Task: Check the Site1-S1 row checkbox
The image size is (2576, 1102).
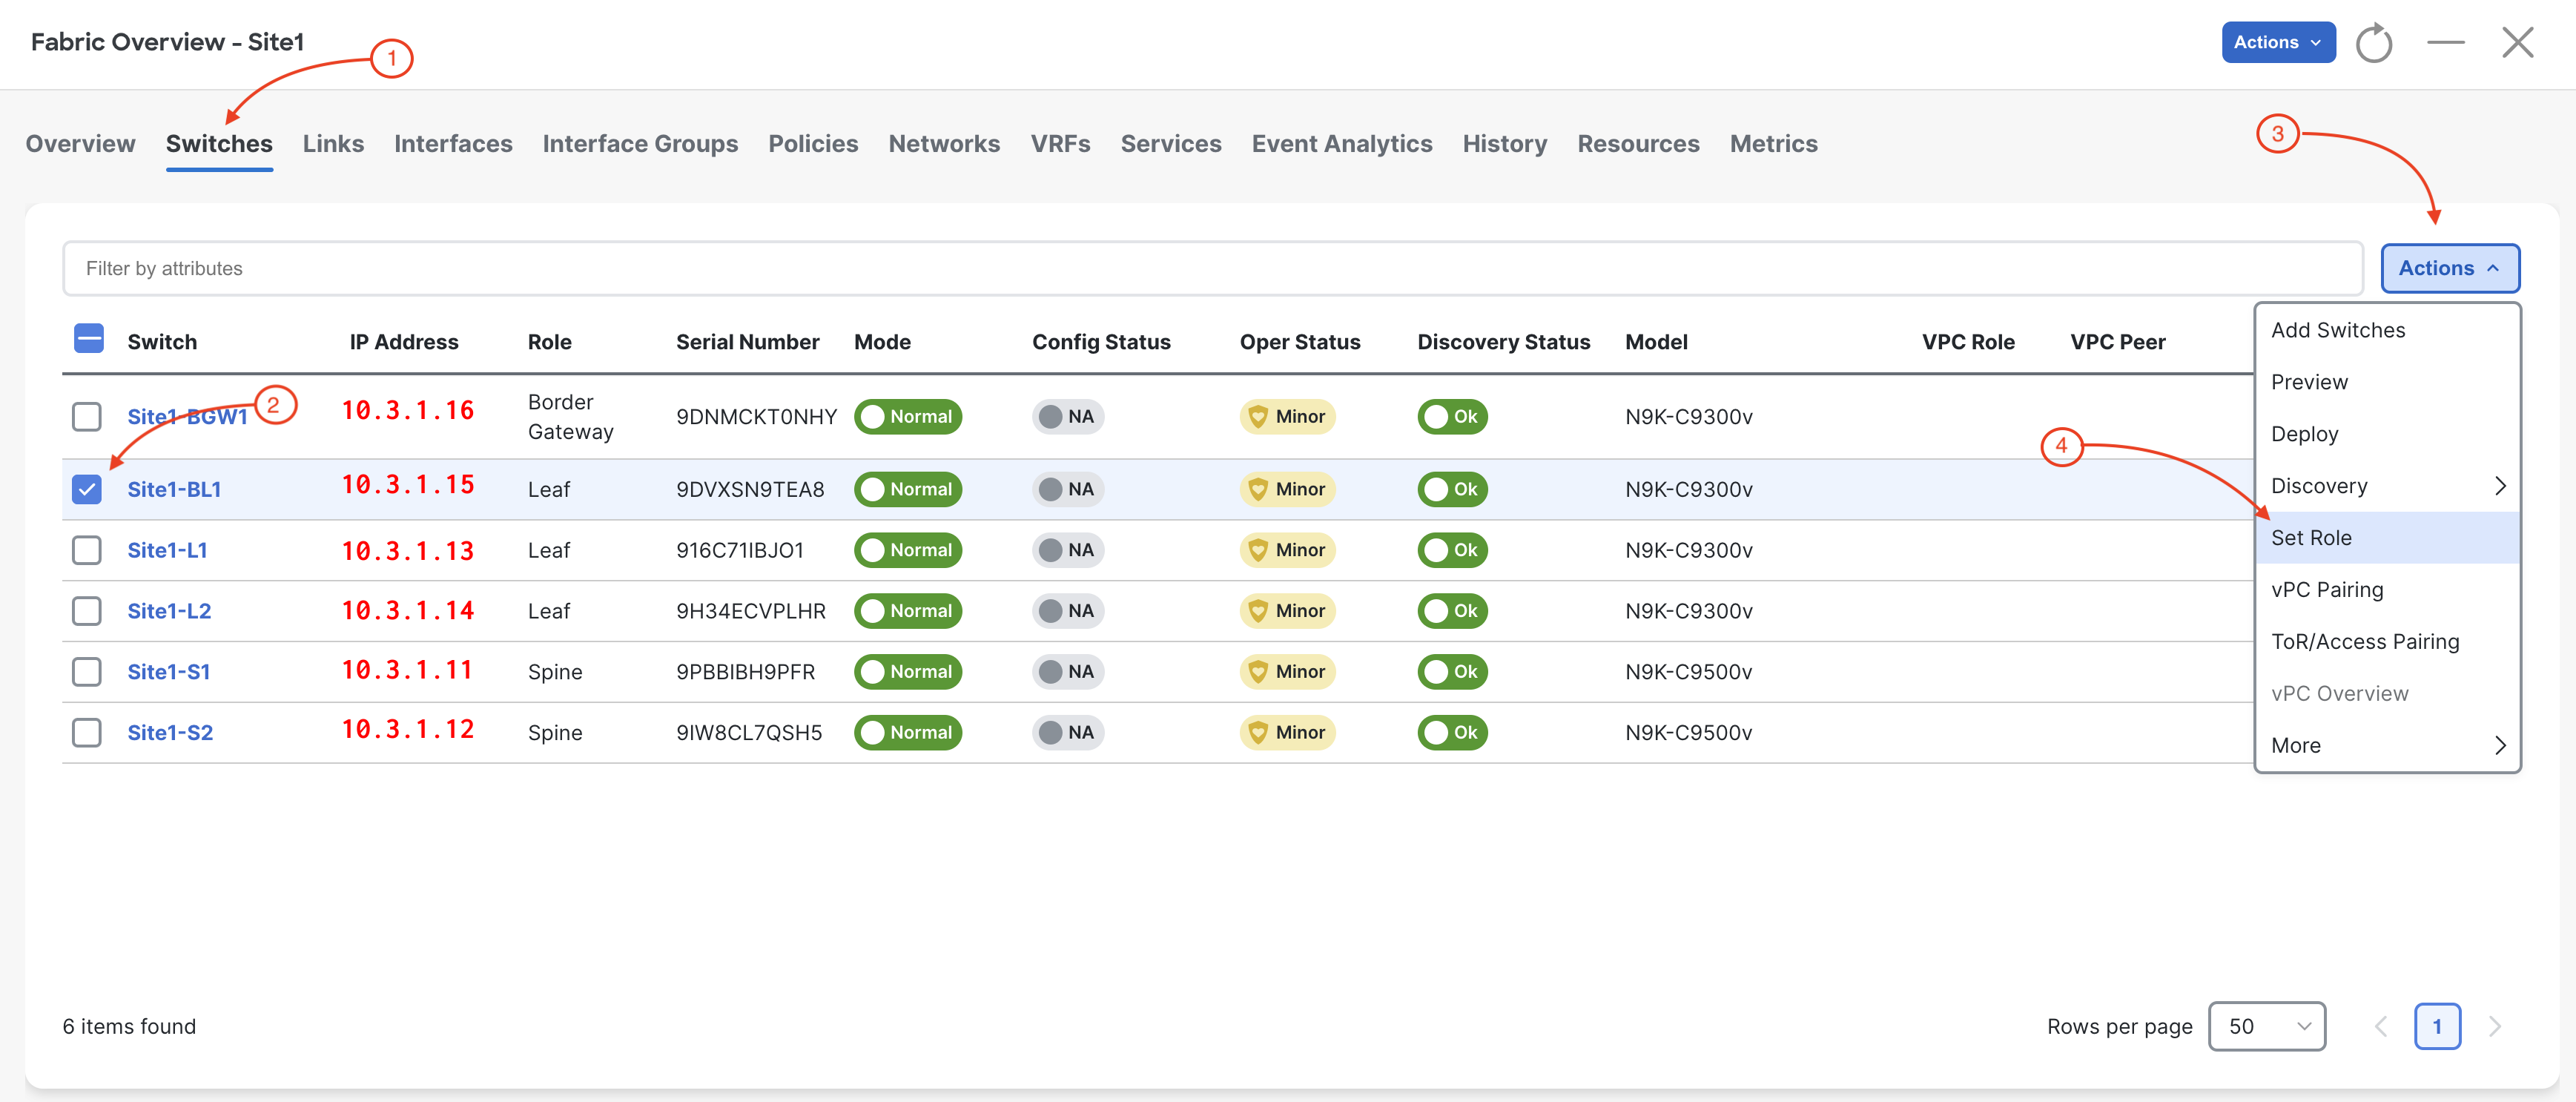Action: click(87, 672)
